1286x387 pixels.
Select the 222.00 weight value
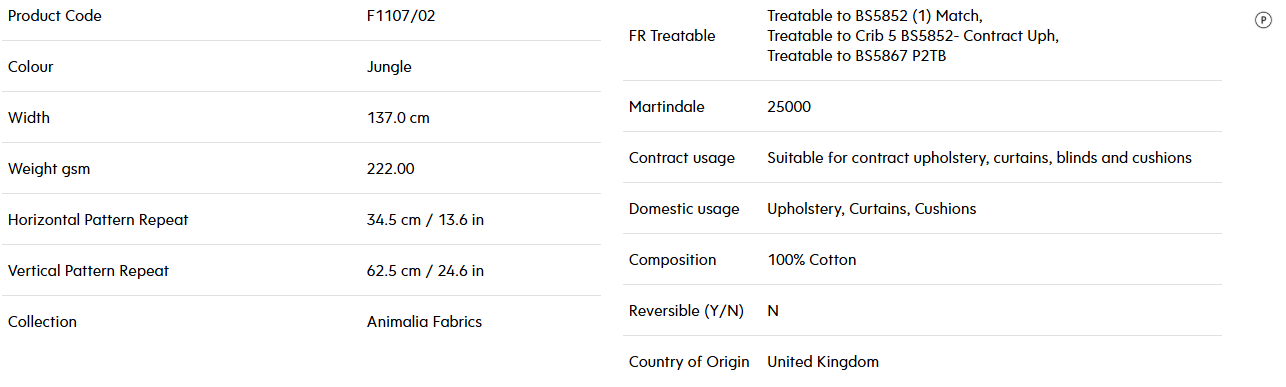(391, 169)
